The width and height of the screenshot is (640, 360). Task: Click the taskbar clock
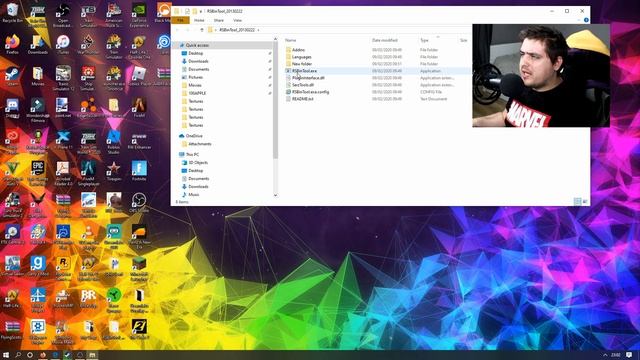(616, 355)
